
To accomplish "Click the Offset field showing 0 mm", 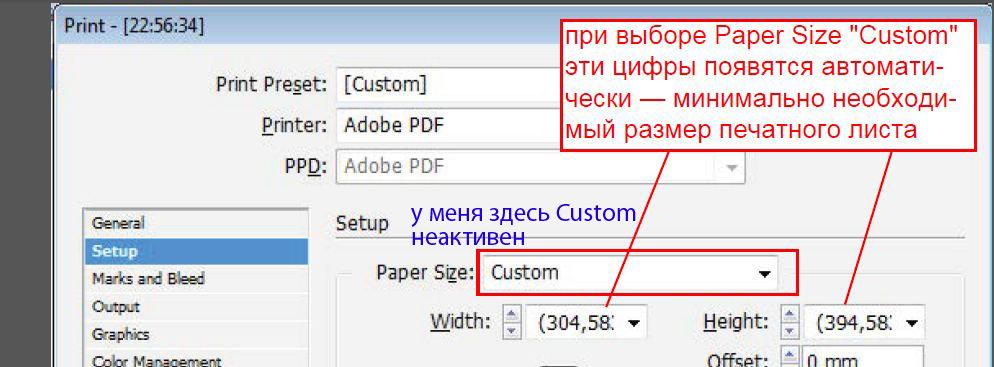I will pos(863,357).
